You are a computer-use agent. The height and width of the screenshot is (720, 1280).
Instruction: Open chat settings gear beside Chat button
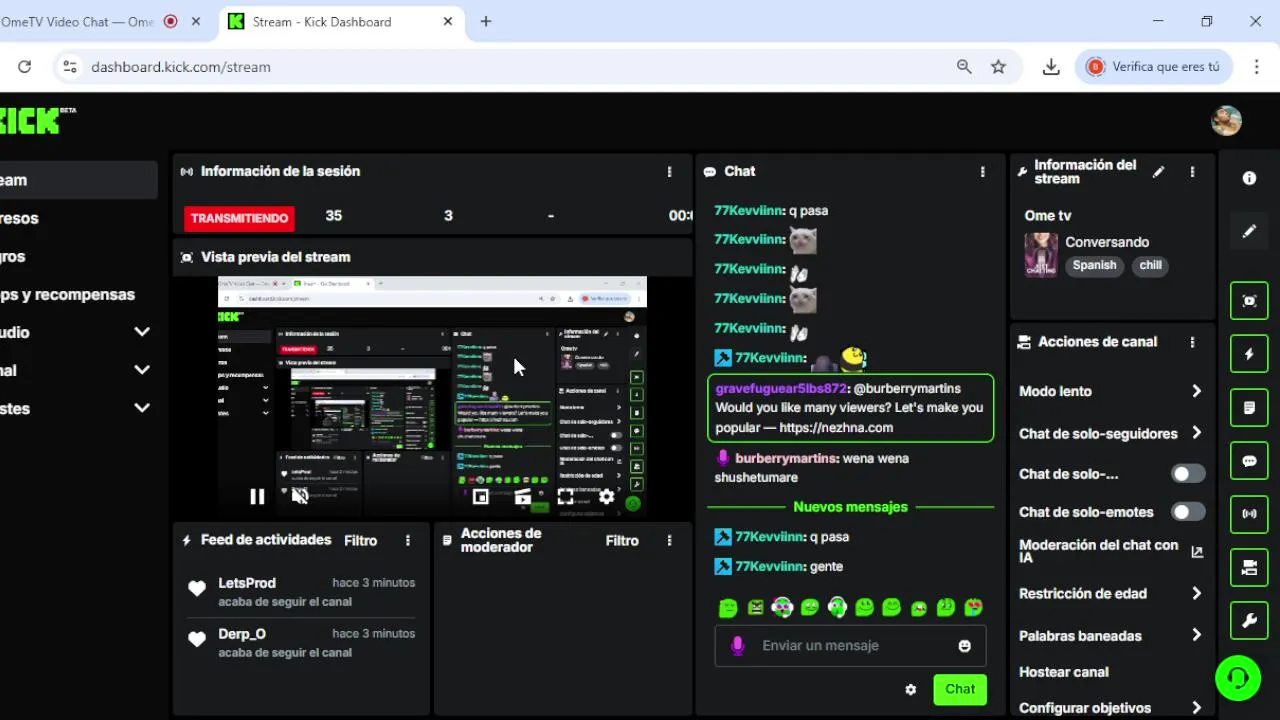click(x=910, y=689)
